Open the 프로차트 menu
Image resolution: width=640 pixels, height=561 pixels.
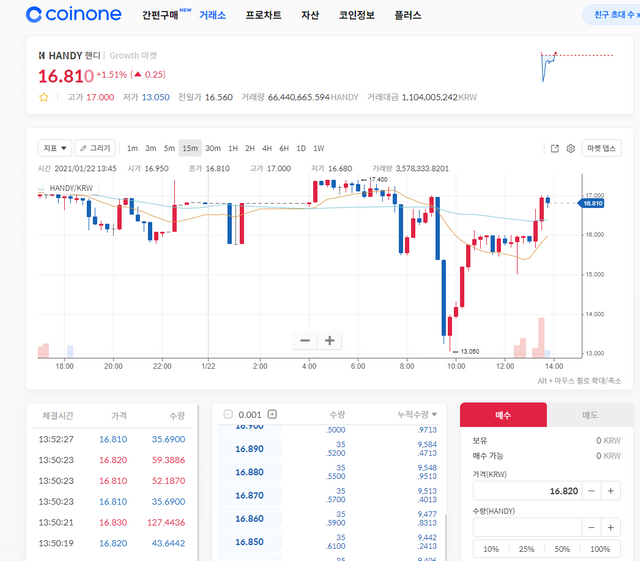coord(263,15)
